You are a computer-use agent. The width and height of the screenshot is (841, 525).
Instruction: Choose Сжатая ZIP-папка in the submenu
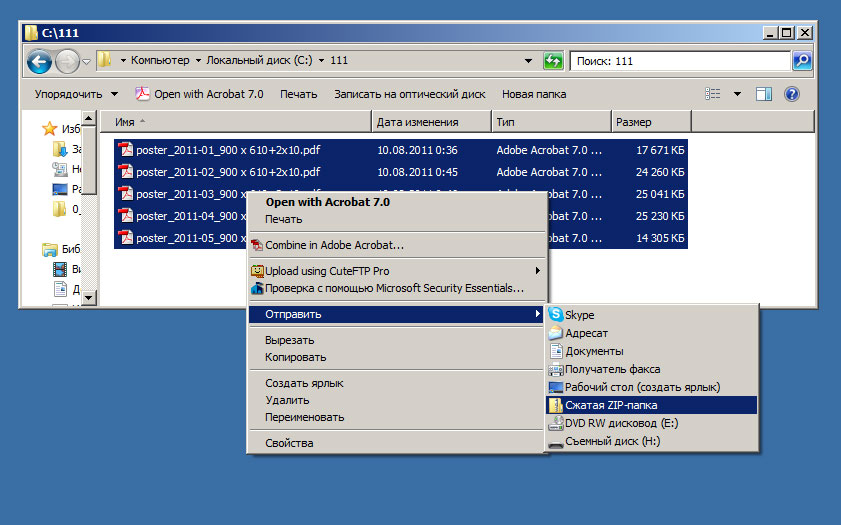(x=652, y=405)
